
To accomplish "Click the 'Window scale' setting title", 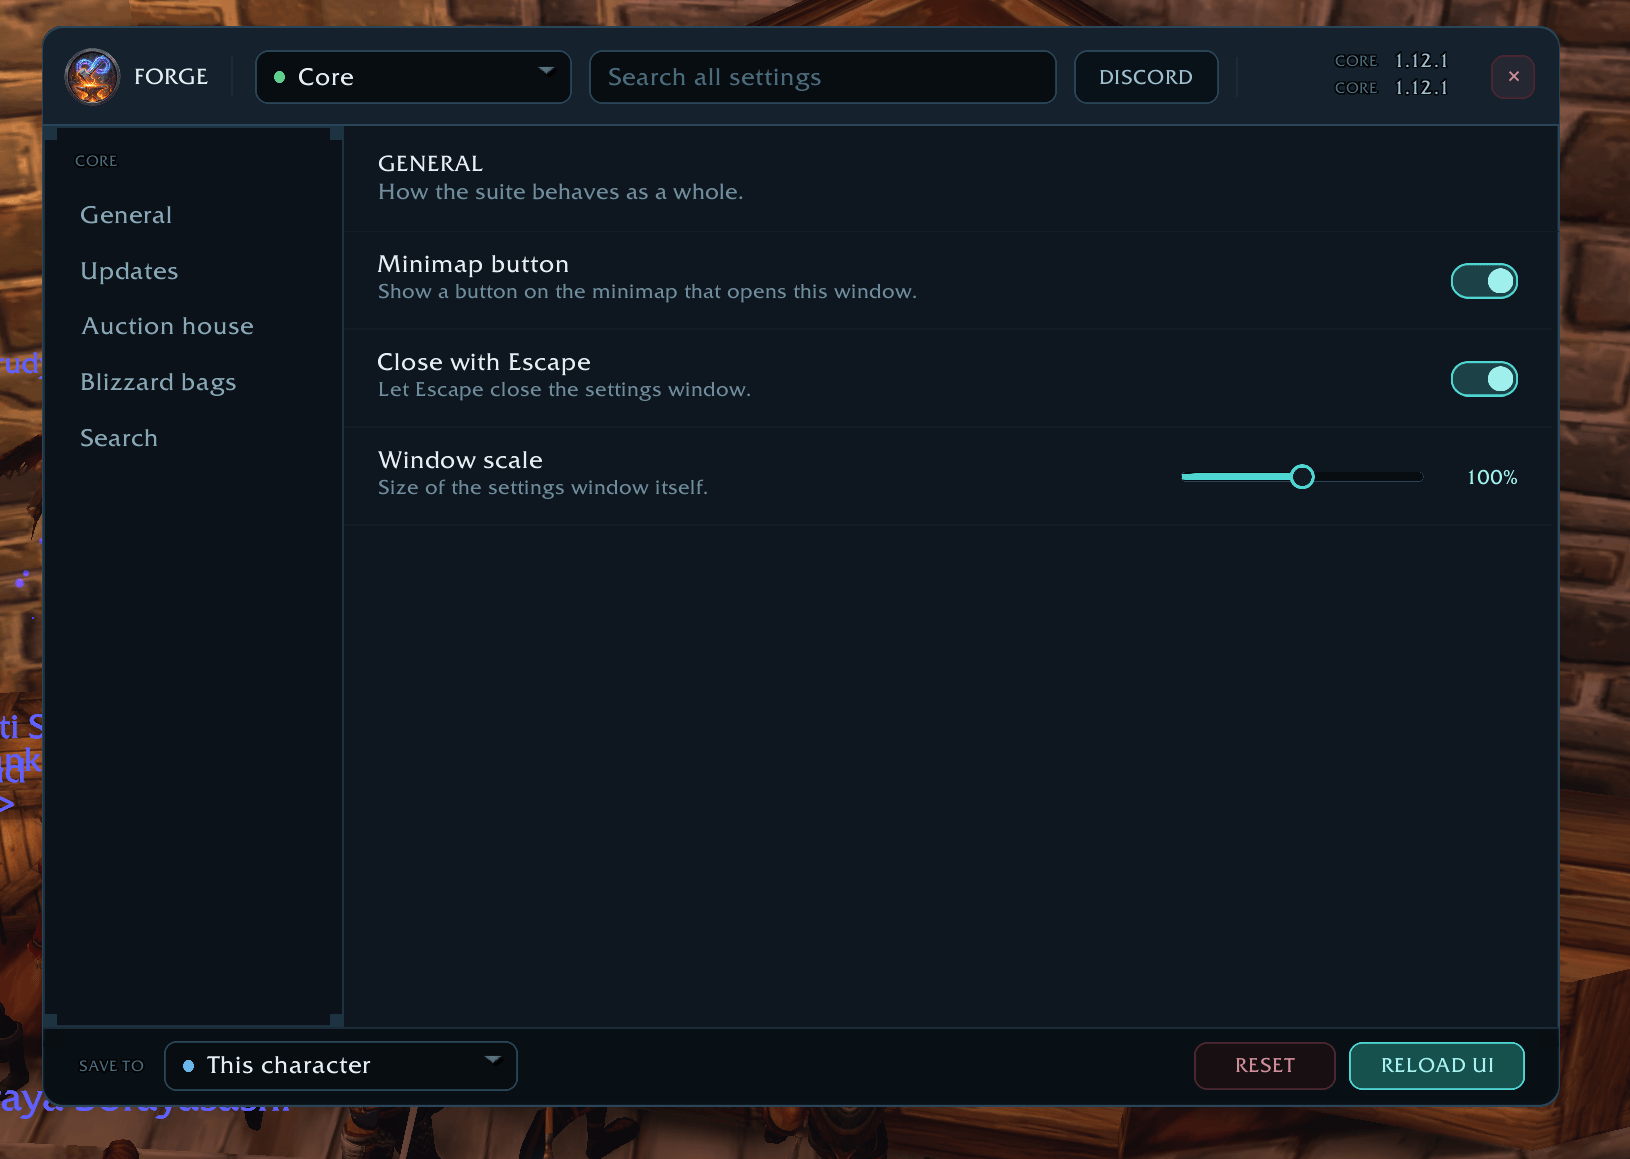I will pyautogui.click(x=460, y=460).
